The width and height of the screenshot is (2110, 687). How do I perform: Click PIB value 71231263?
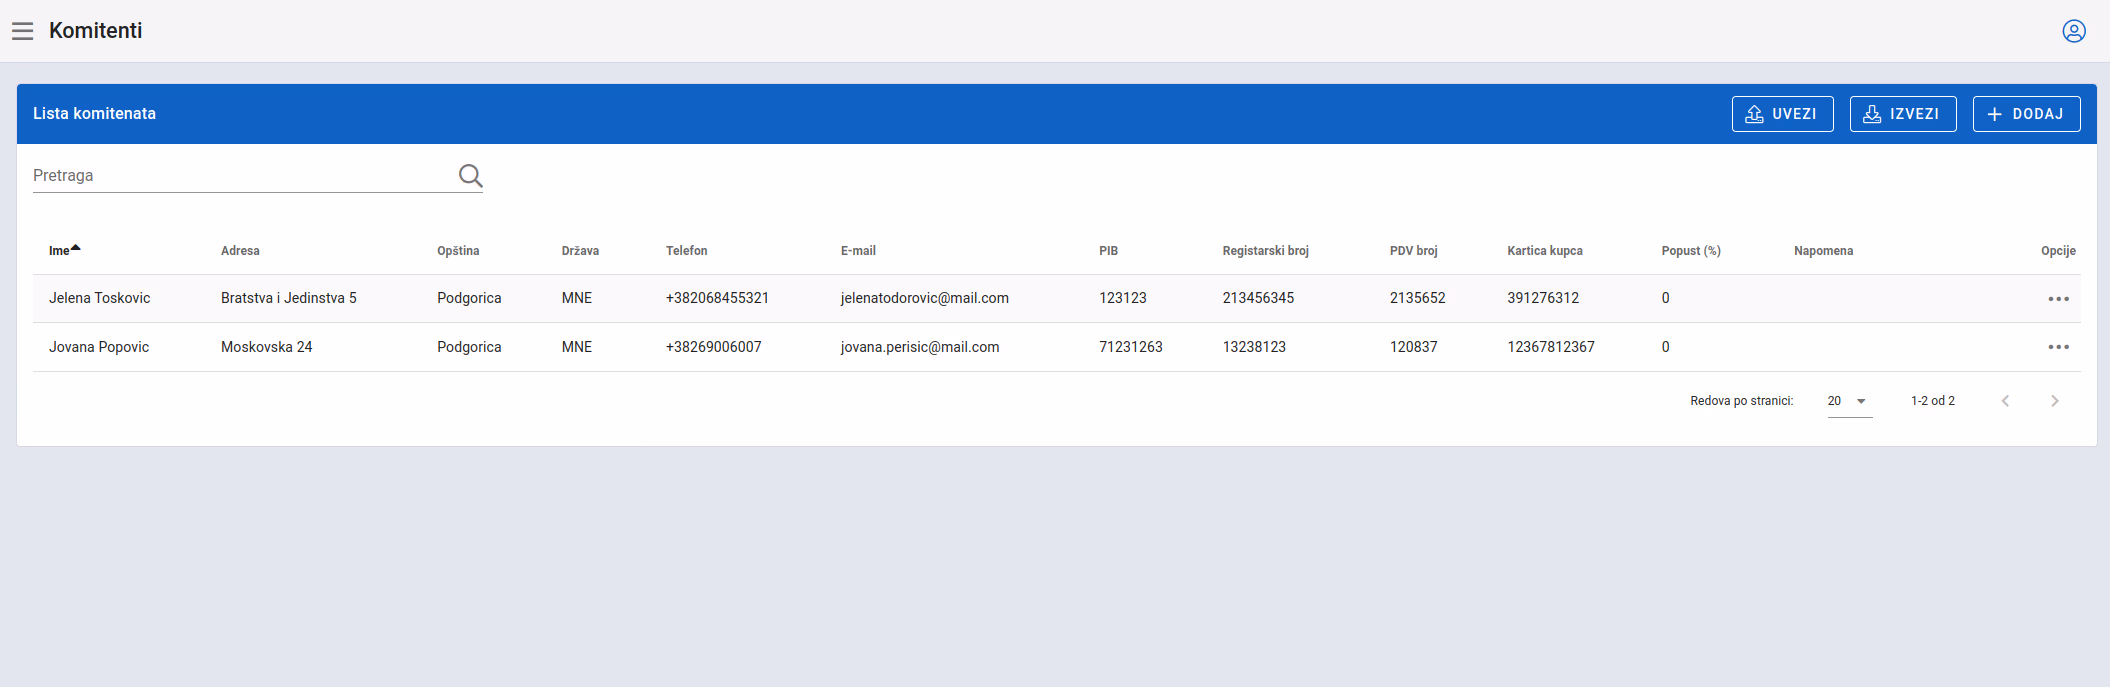pyautogui.click(x=1130, y=347)
